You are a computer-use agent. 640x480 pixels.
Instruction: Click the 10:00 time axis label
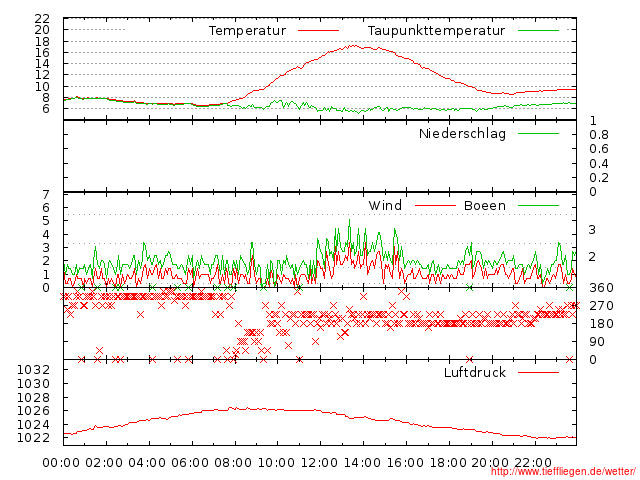click(x=276, y=463)
